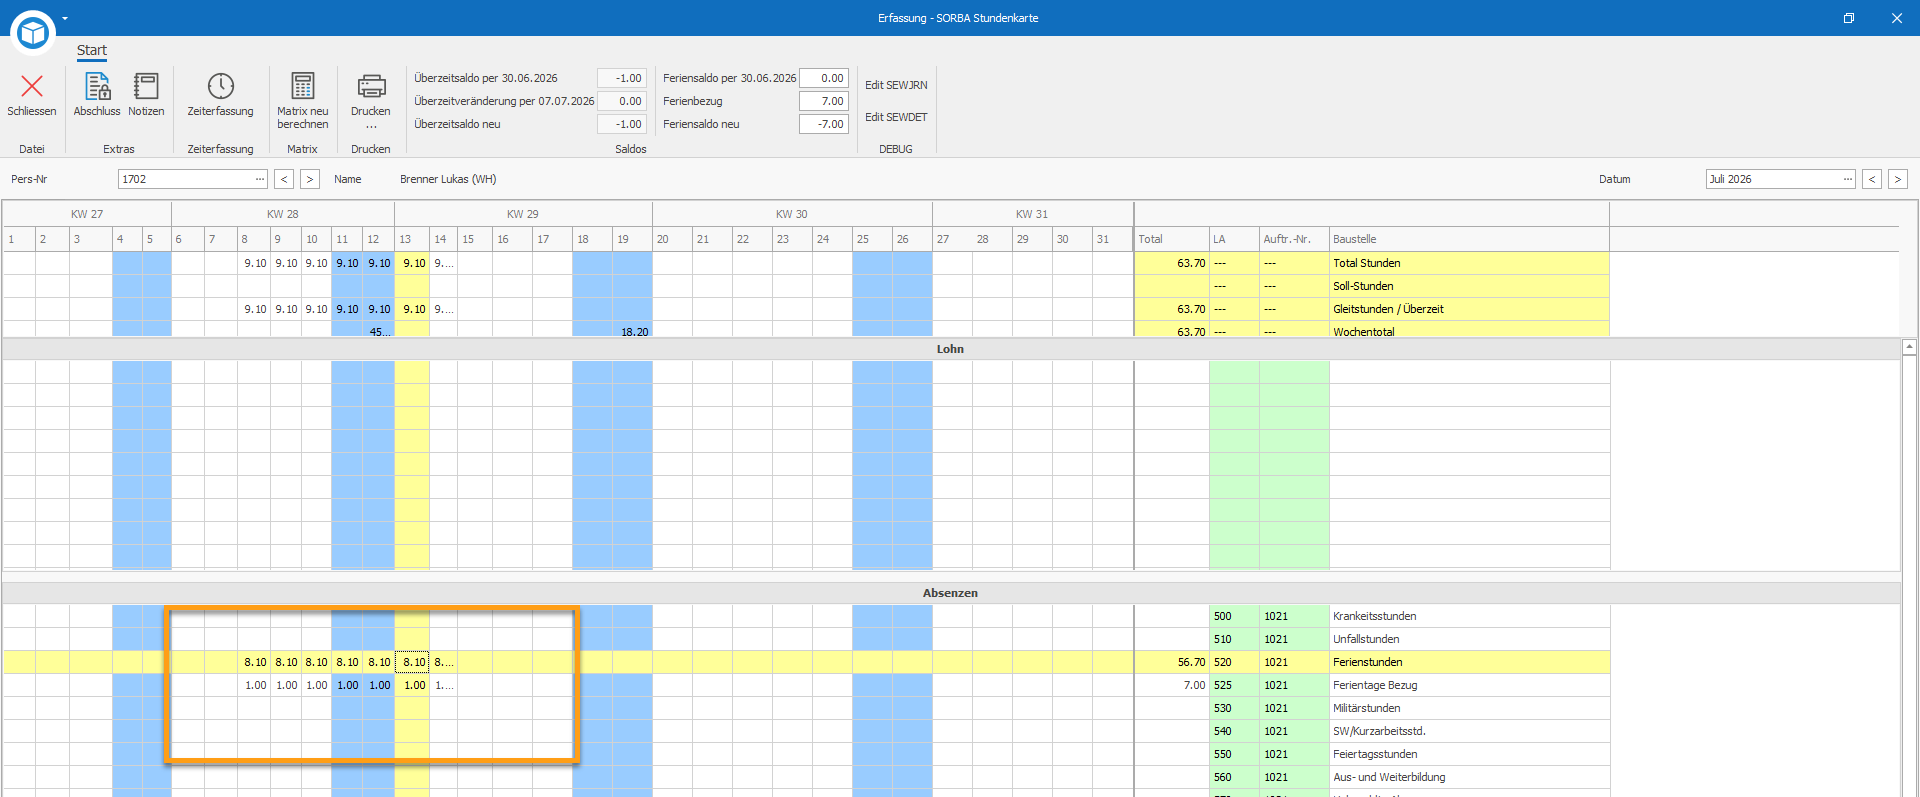
Task: Click the Lohn section scrollbar up arrow
Action: pyautogui.click(x=1909, y=348)
